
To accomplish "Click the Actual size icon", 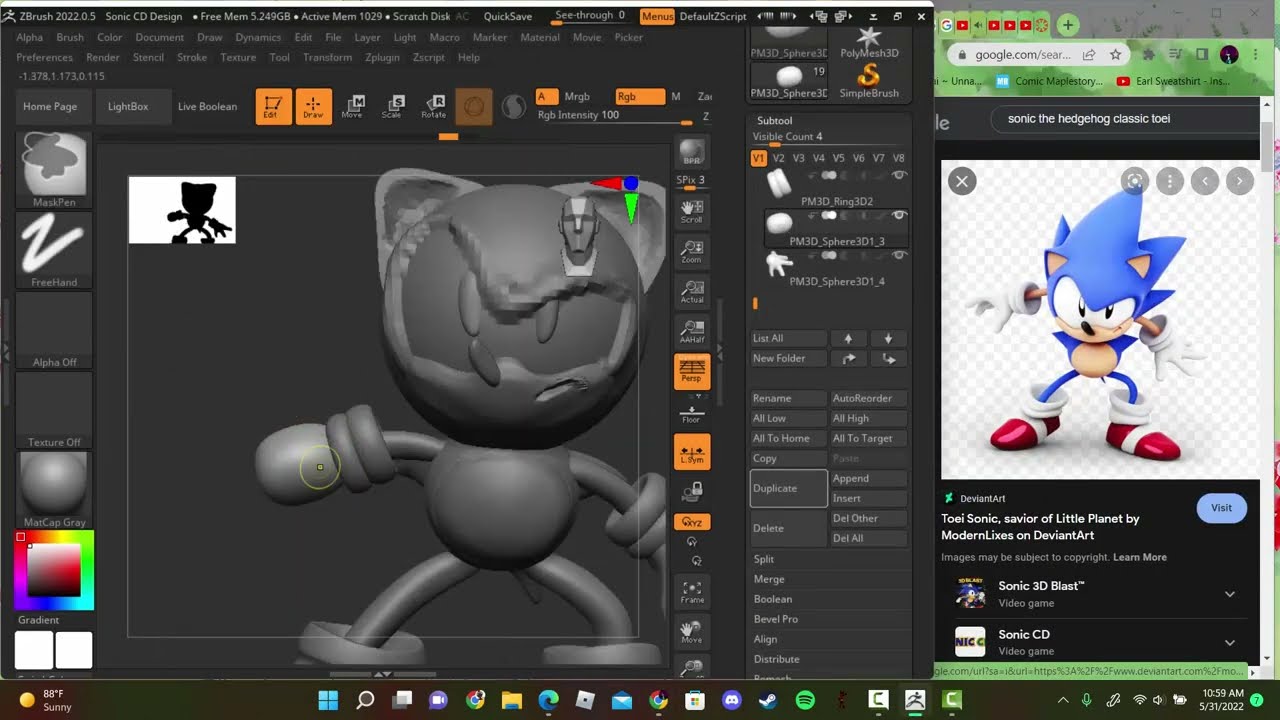I will [691, 291].
